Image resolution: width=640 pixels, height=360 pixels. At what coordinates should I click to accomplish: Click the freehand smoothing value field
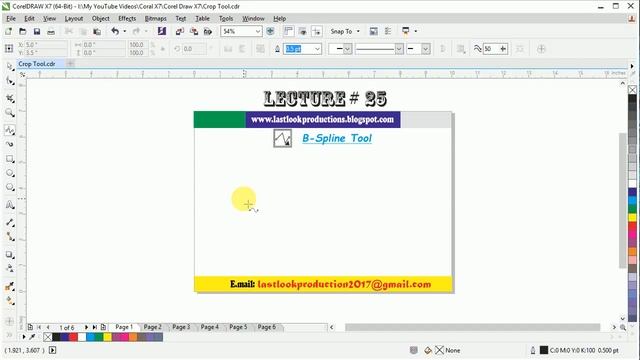491,49
